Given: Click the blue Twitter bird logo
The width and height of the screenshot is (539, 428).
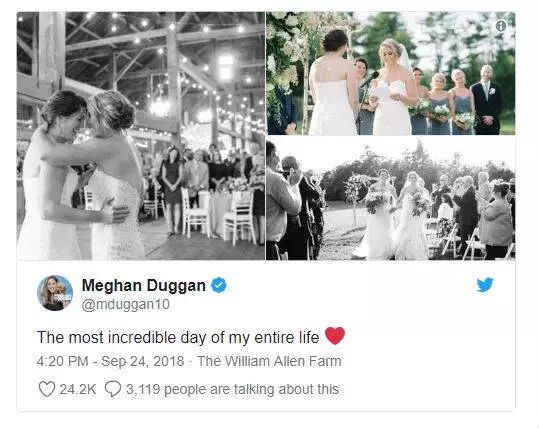Looking at the screenshot, I should point(485,285).
